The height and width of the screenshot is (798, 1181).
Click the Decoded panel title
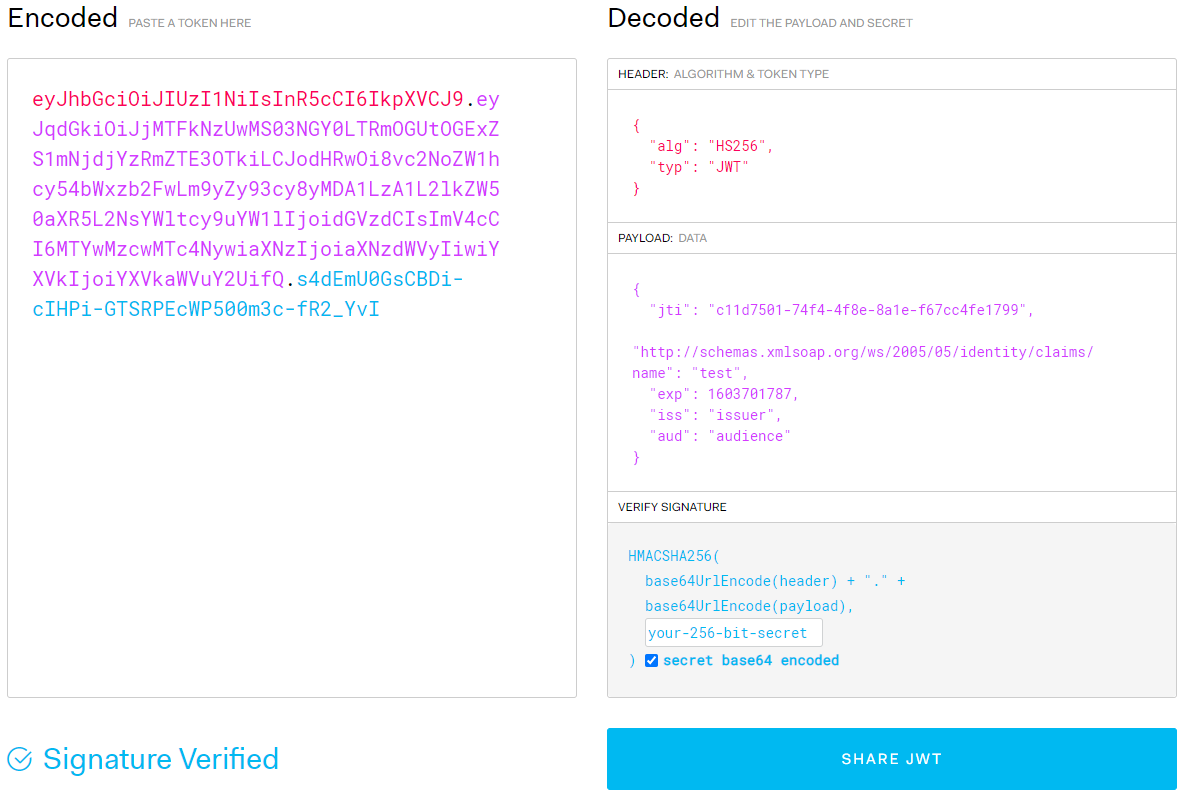pos(663,17)
